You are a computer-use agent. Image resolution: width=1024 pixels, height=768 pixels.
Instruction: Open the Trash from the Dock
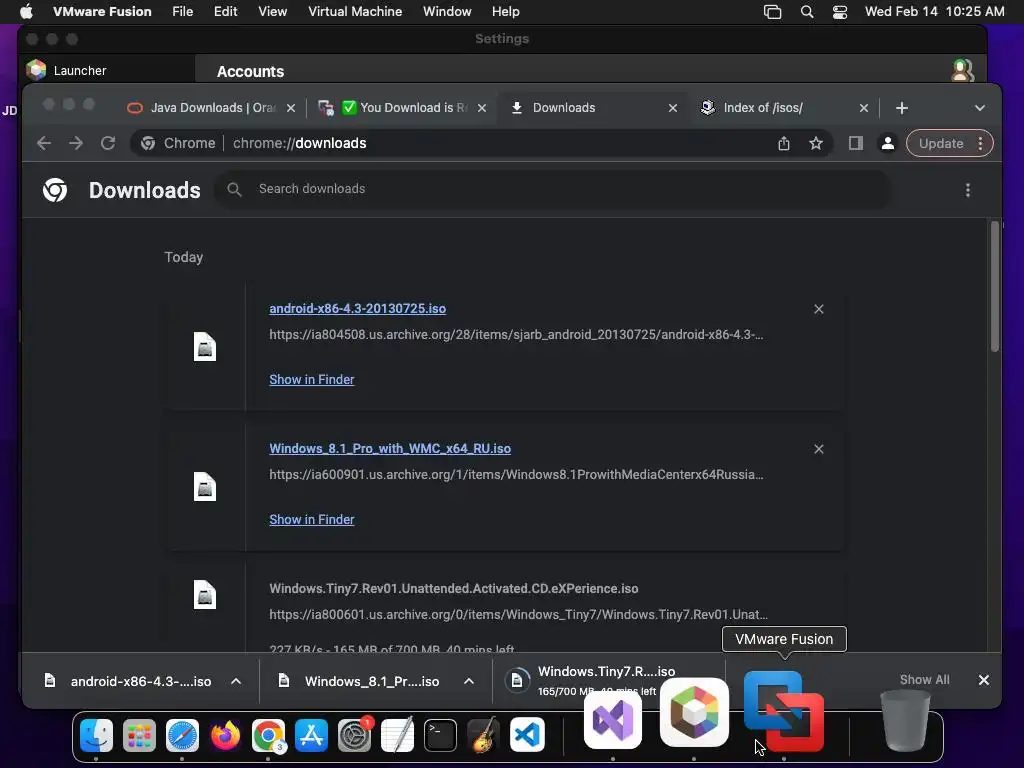[x=905, y=721]
